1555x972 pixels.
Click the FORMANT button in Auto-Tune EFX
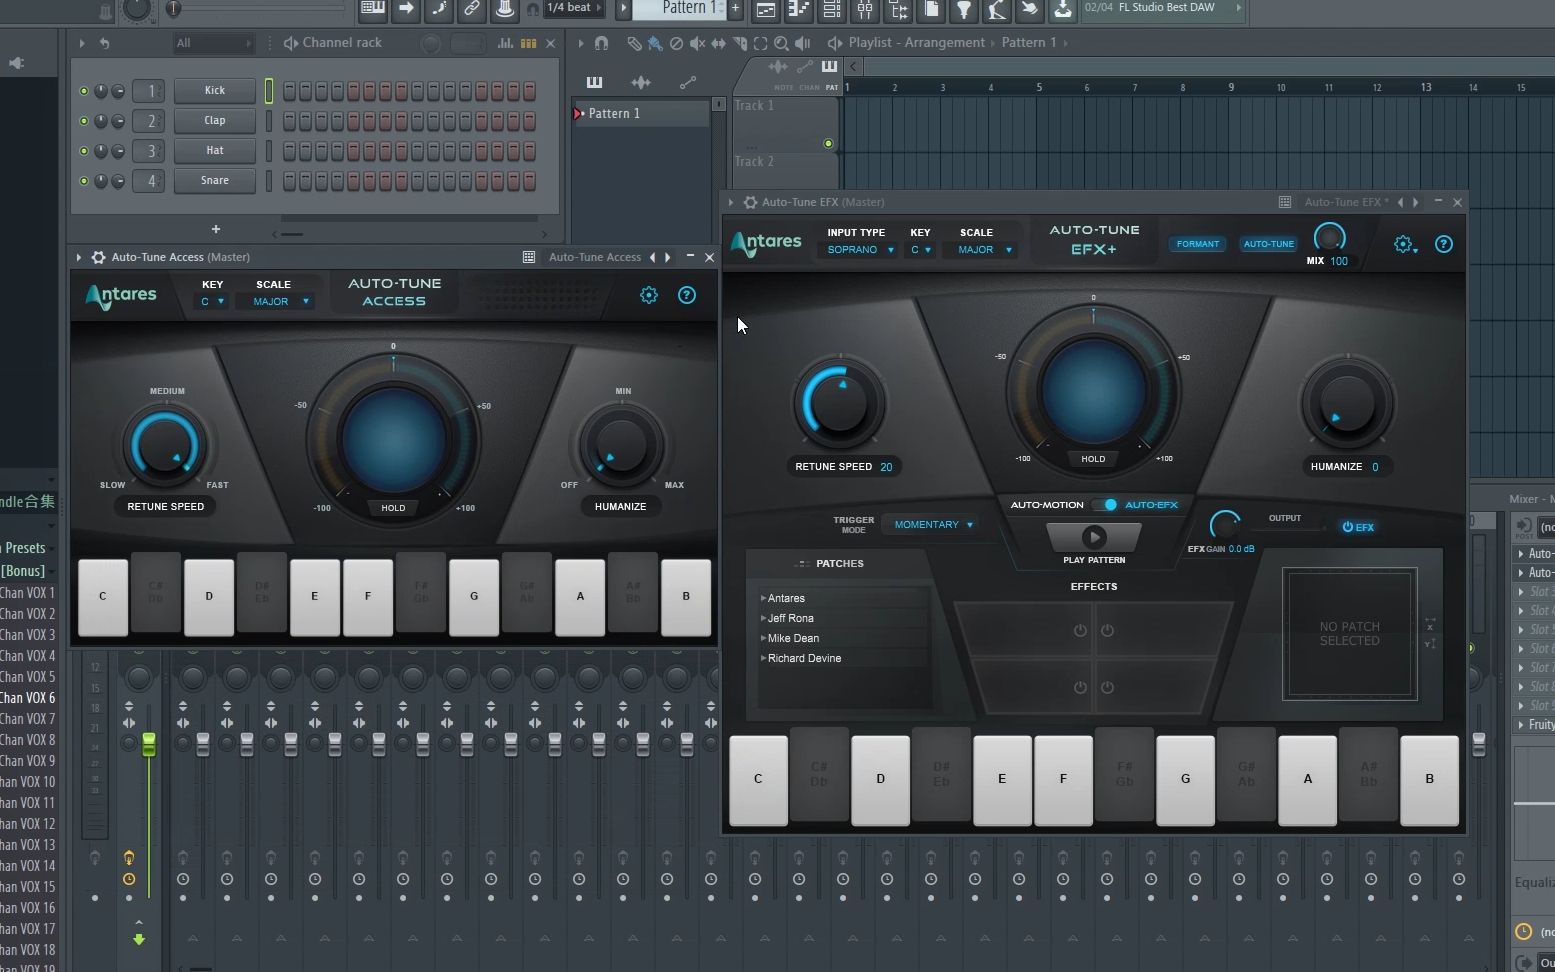[x=1197, y=244]
